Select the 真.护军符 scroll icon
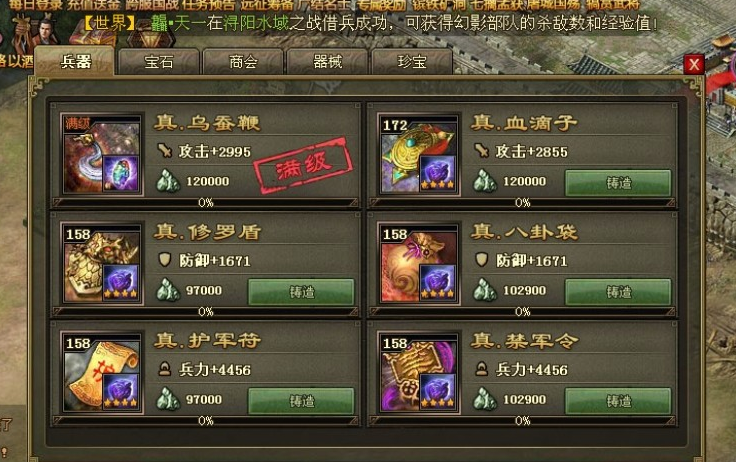Screen dimensions: 736x462 102,372
